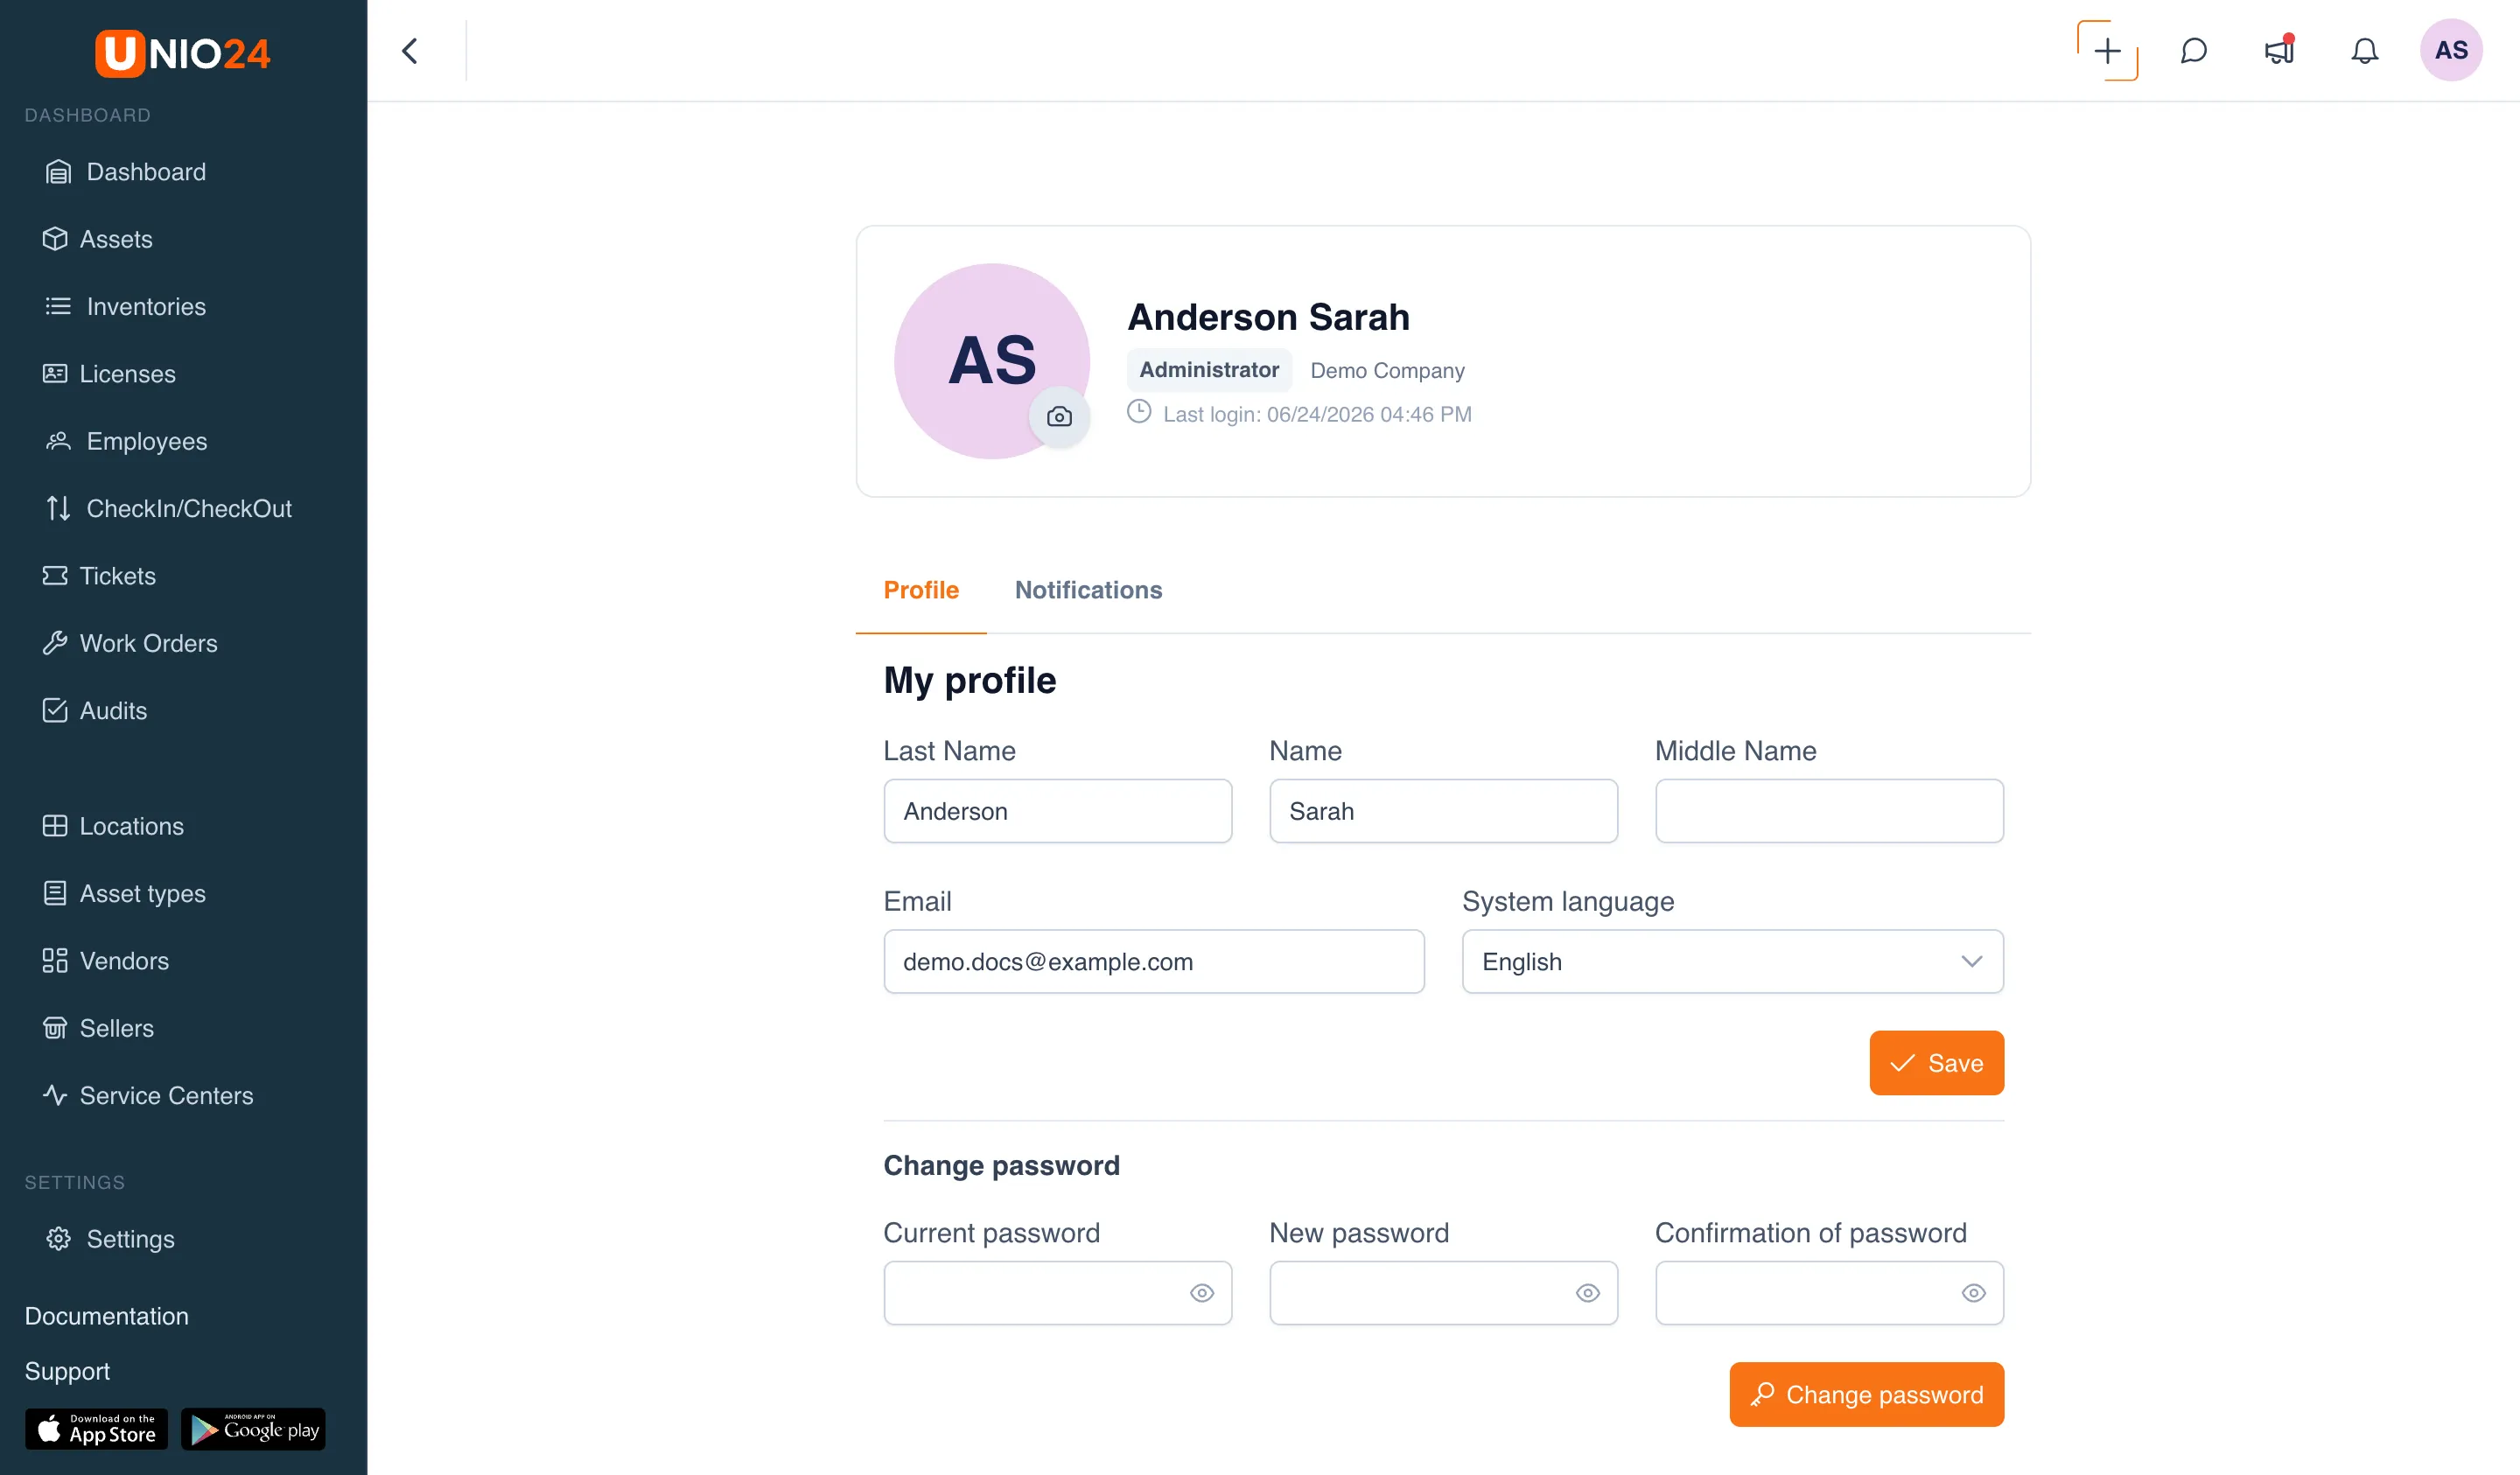Click the My profile heading
The image size is (2520, 1475).
point(970,681)
